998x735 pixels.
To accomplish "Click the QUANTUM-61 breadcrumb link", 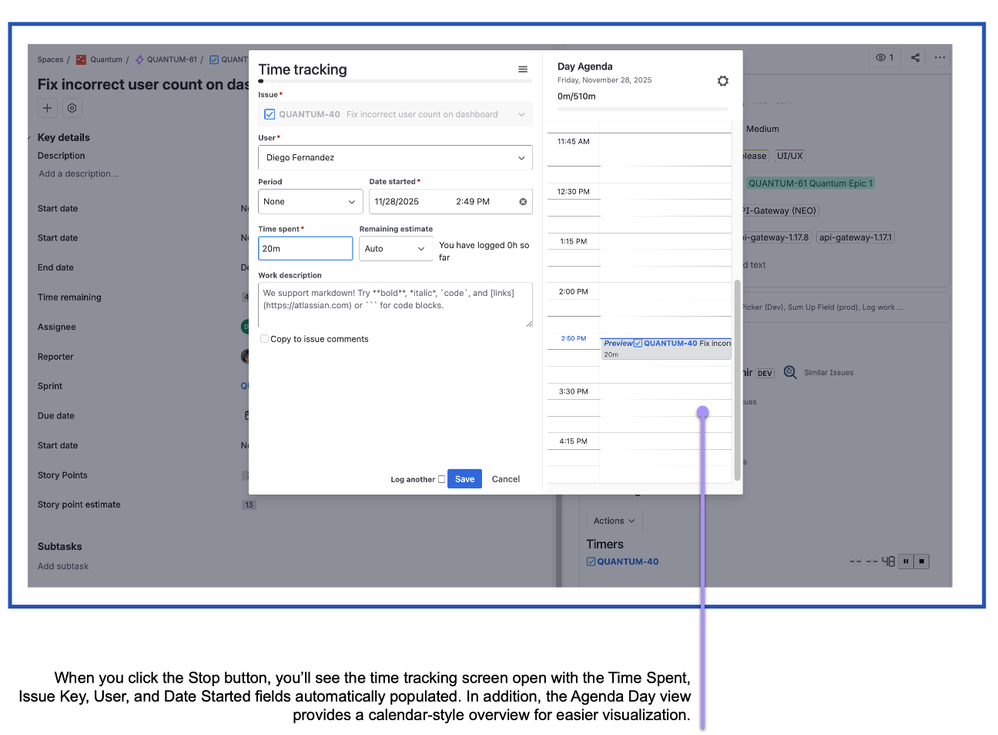I will [172, 60].
